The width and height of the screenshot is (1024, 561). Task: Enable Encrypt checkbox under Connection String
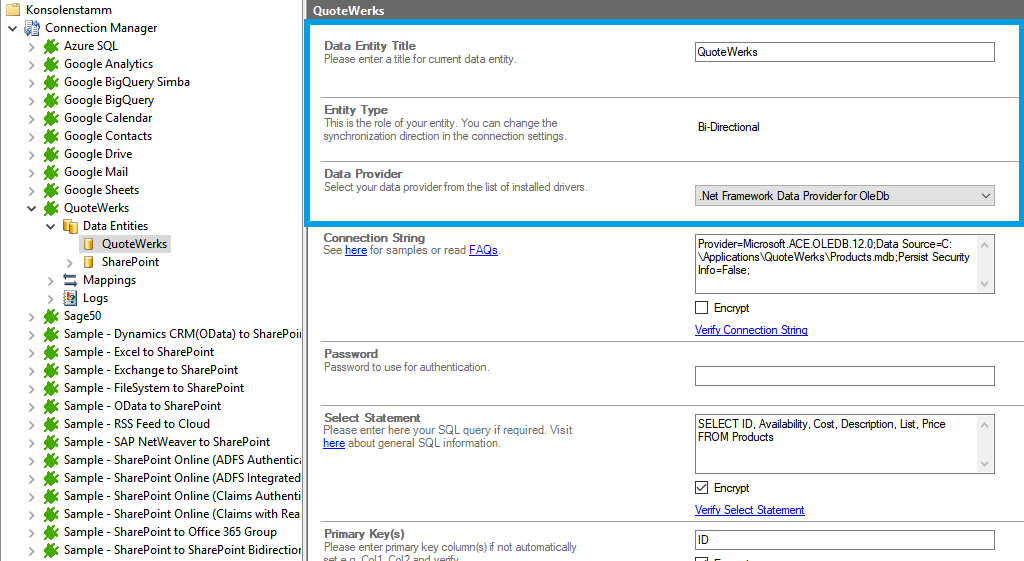[x=702, y=308]
